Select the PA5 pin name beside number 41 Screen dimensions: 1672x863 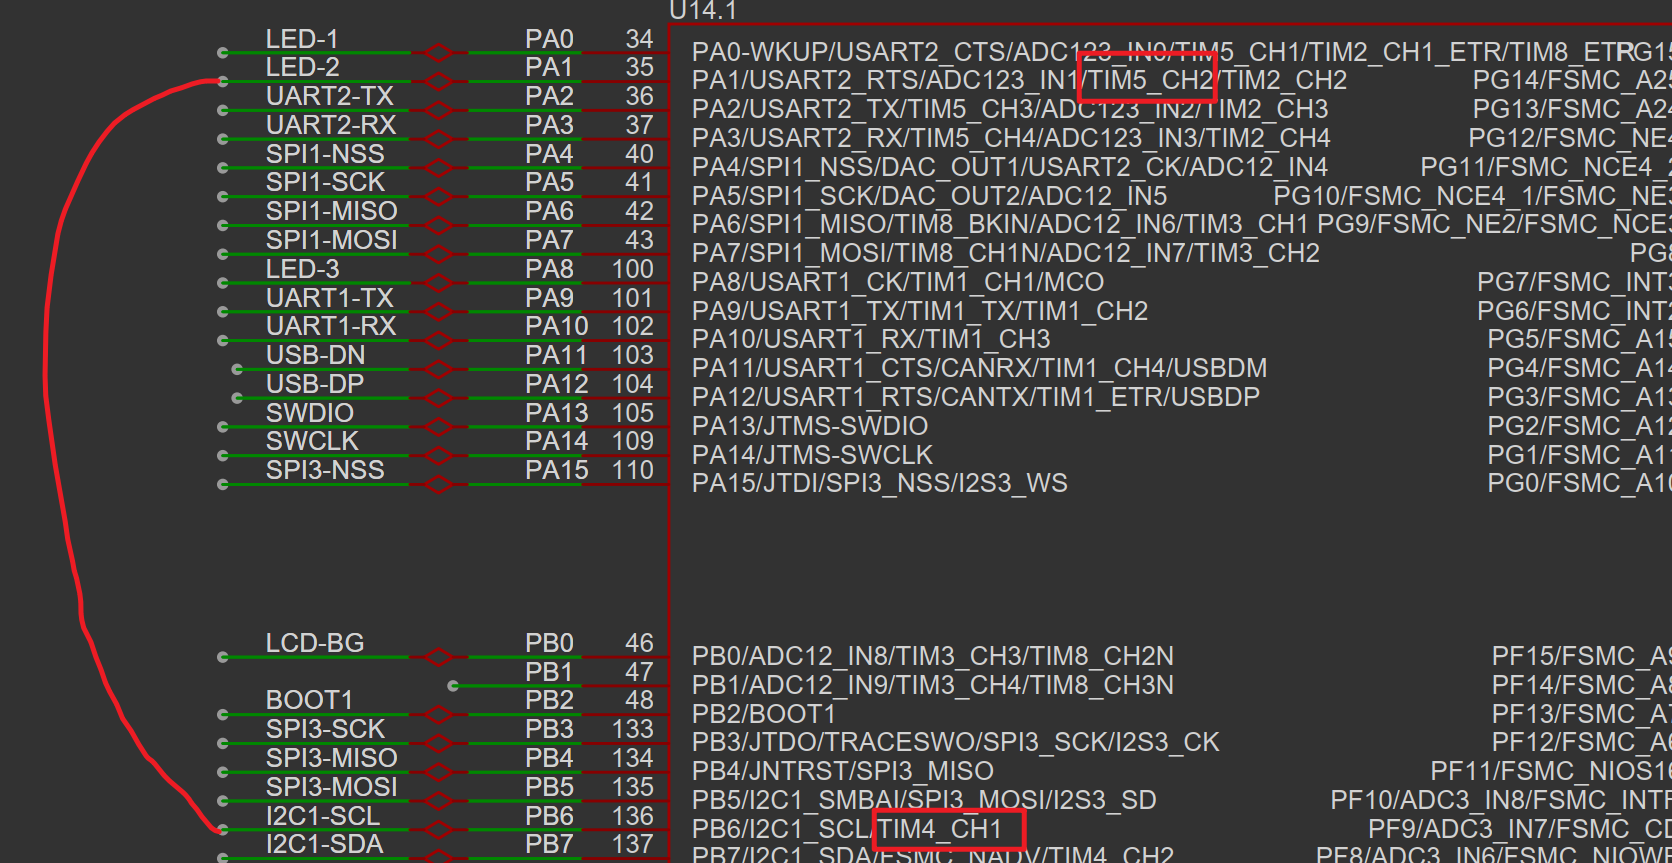pyautogui.click(x=549, y=182)
